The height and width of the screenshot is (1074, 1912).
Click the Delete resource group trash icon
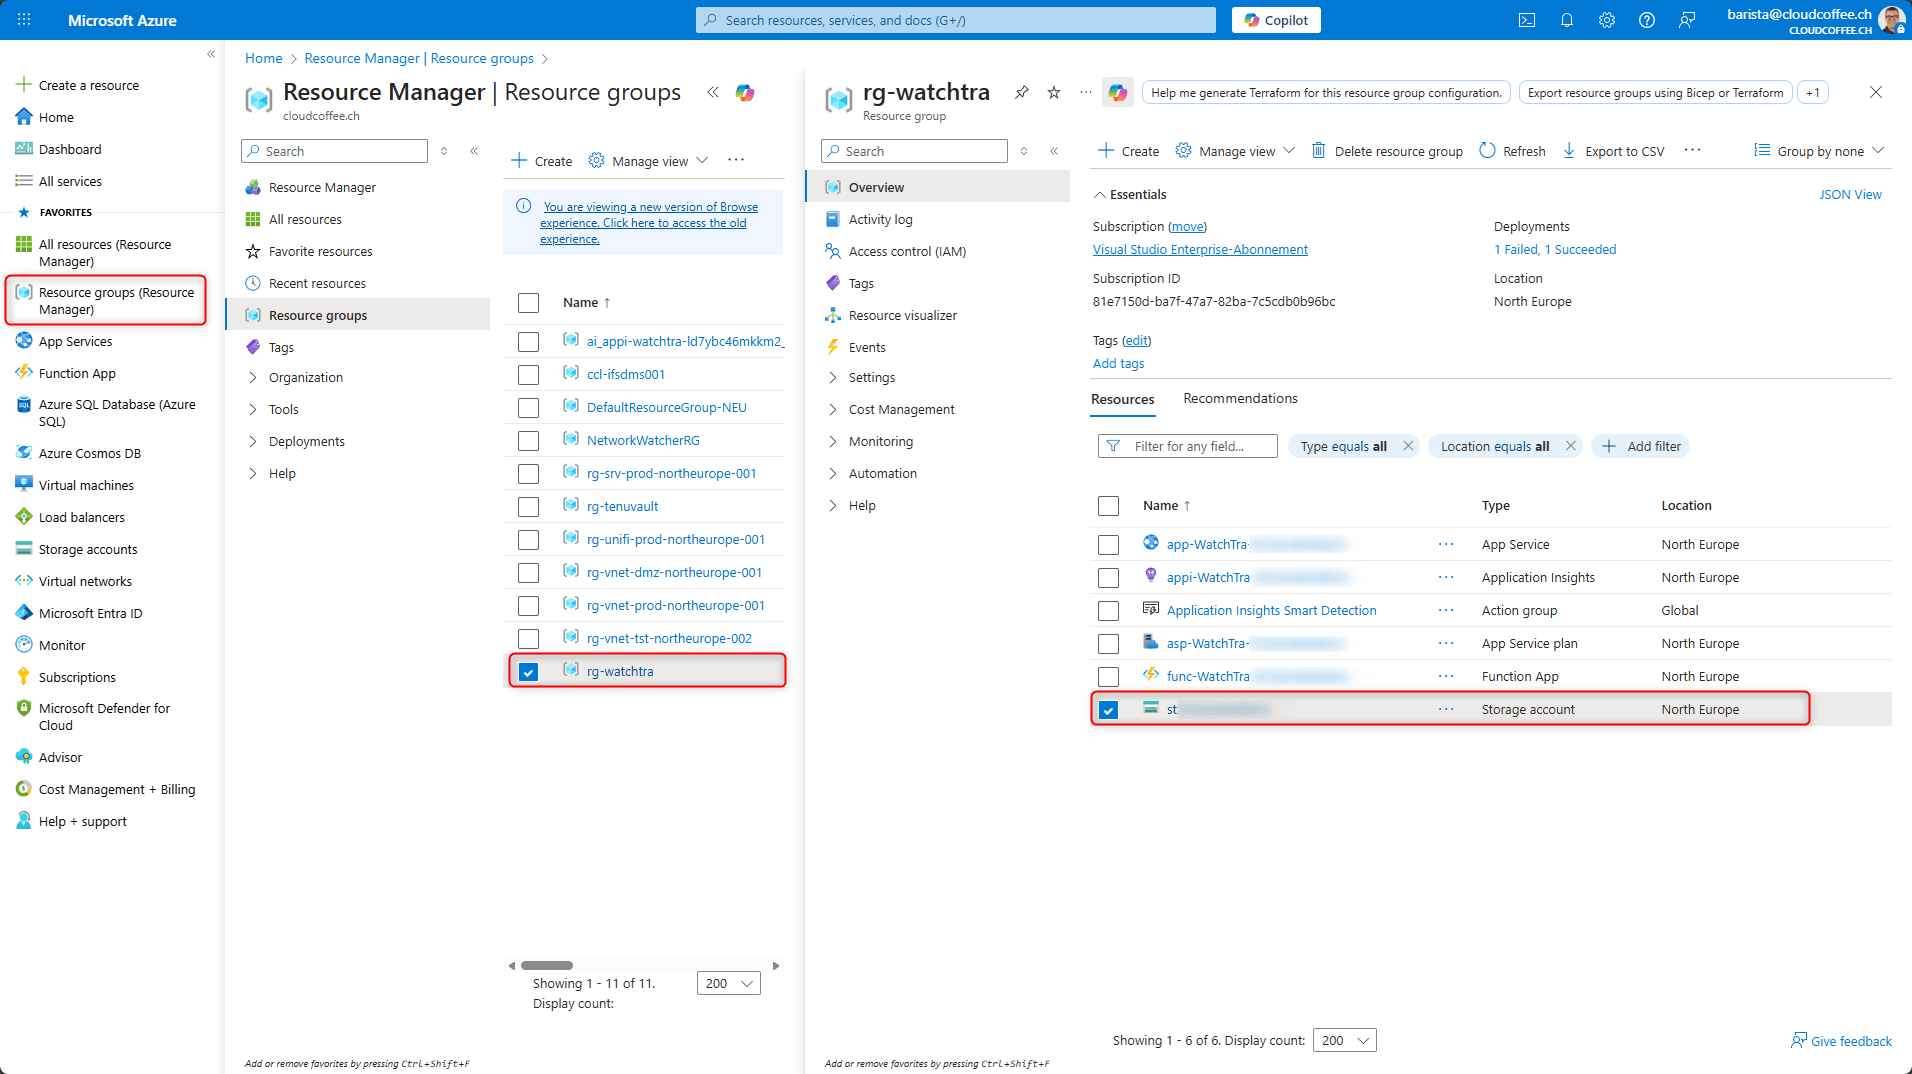pos(1319,151)
